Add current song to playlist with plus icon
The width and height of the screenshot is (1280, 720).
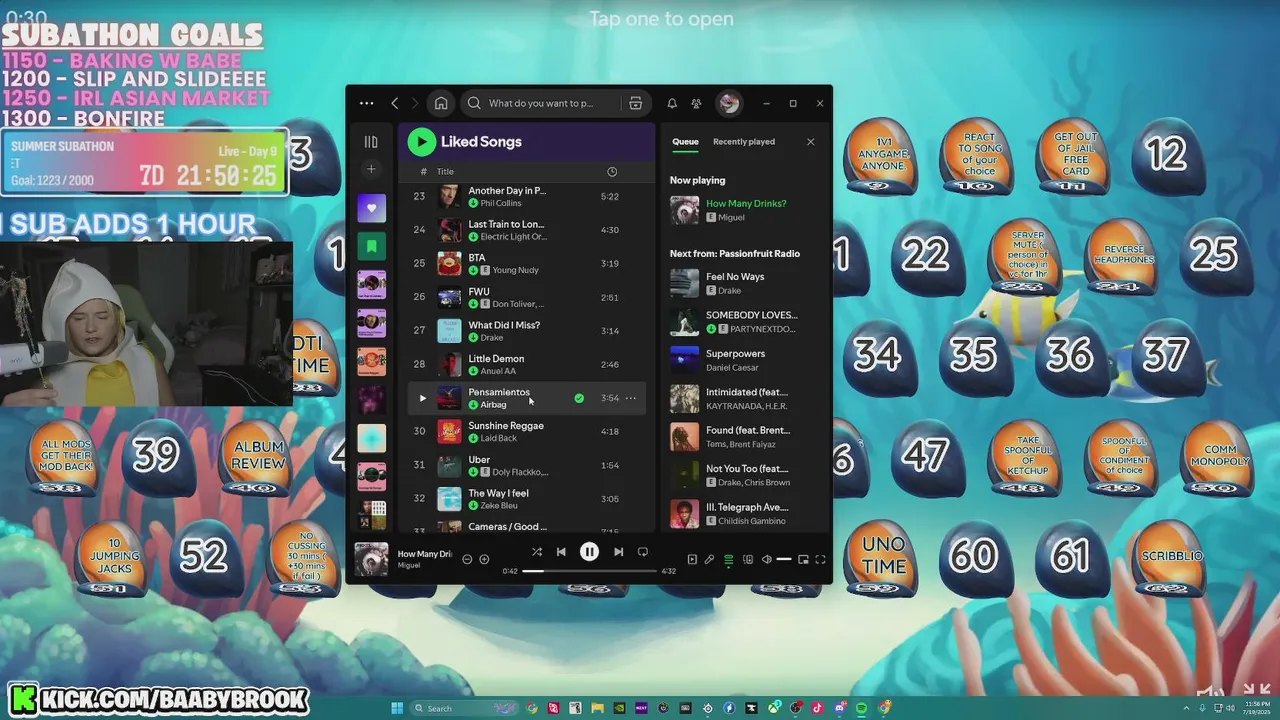[484, 559]
